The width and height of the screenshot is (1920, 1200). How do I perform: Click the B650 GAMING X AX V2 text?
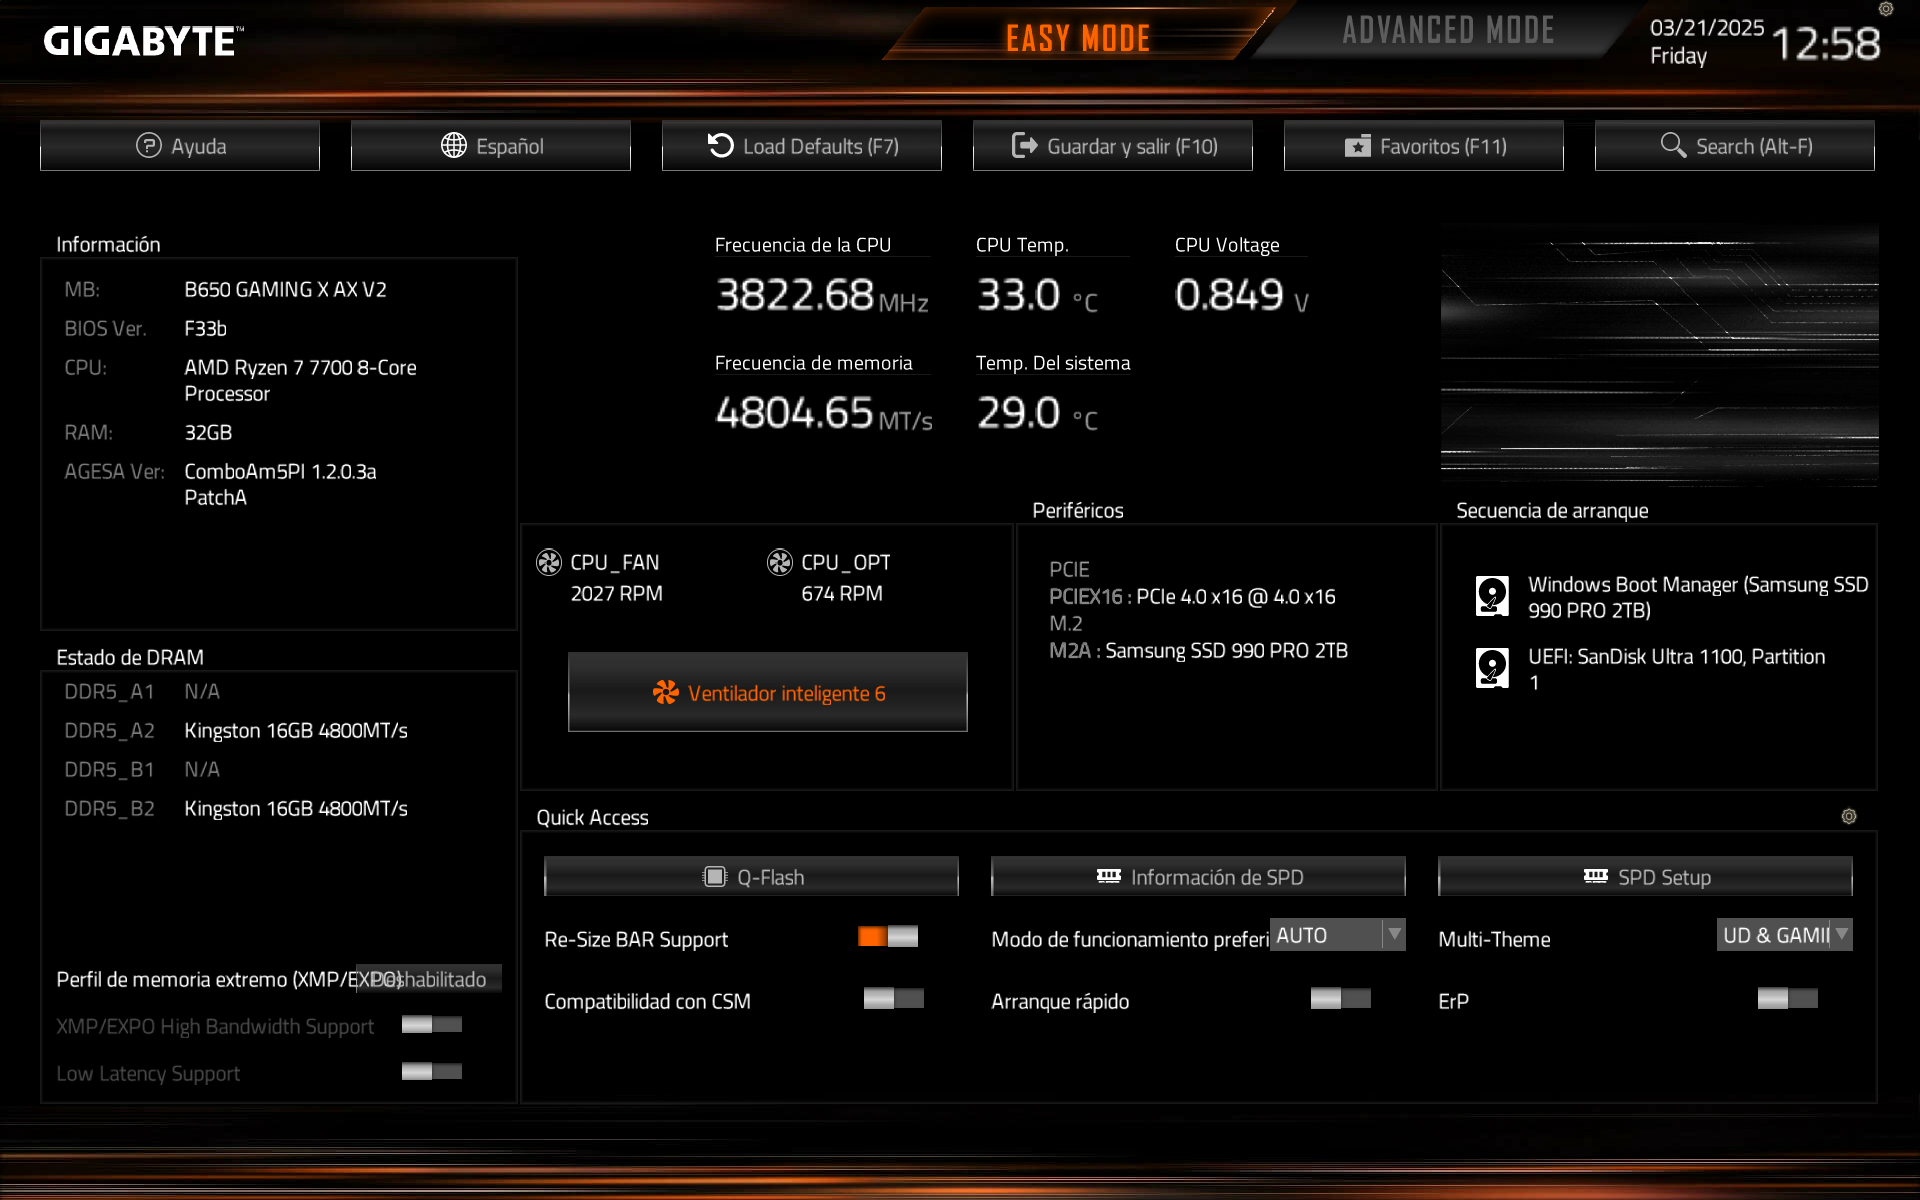(x=285, y=289)
